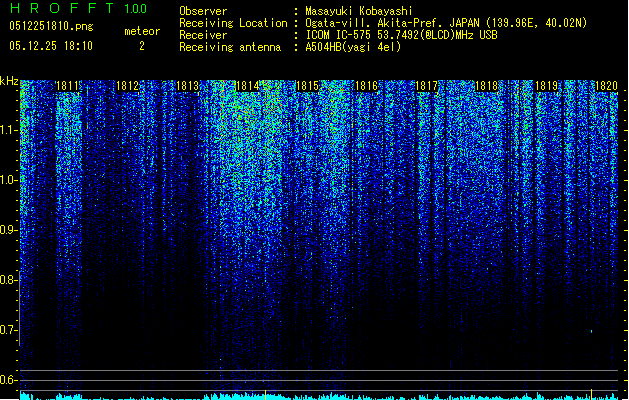Click the 1.0 kHz frequency axis label
629x400 pixels.
click(8, 180)
